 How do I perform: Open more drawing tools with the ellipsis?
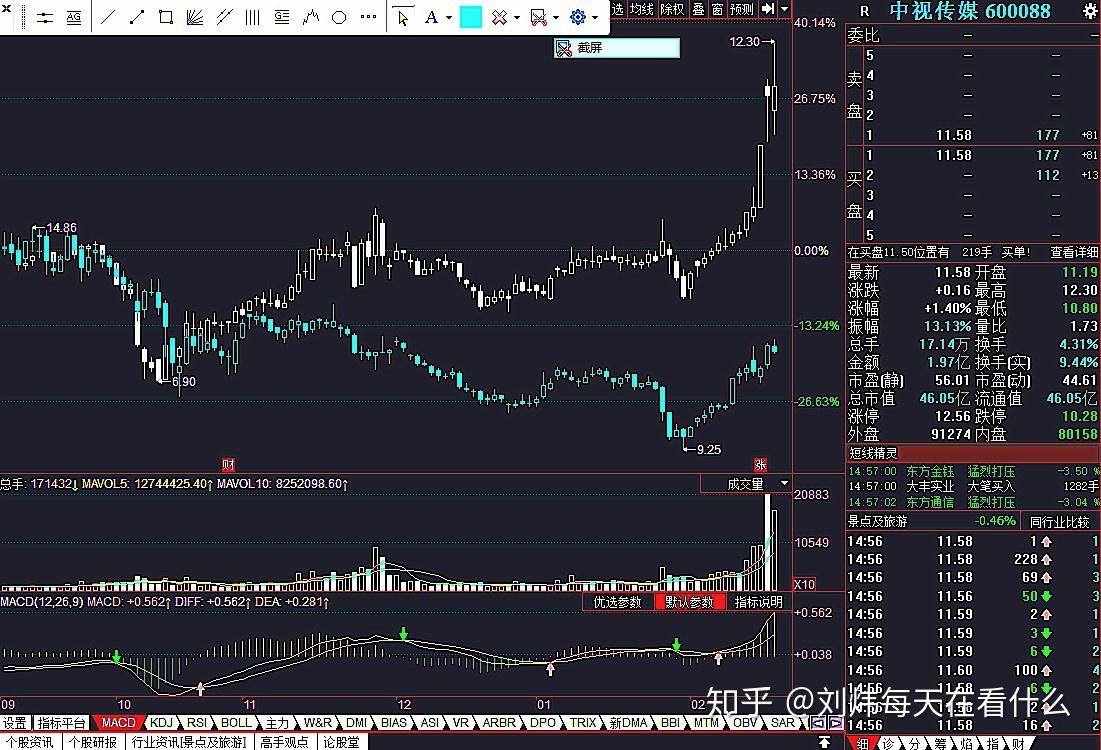pyautogui.click(x=368, y=18)
